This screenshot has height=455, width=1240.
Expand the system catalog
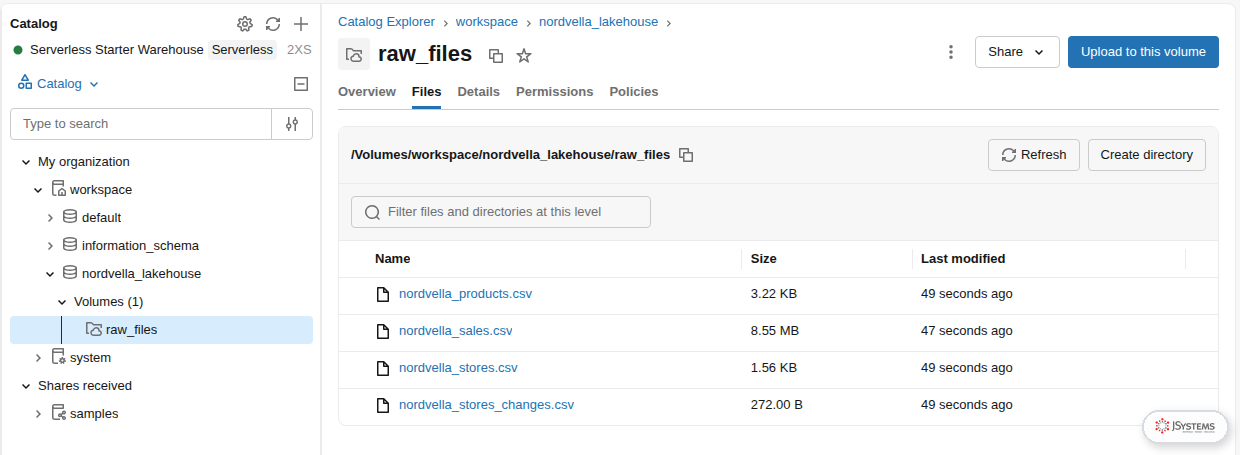pos(38,358)
